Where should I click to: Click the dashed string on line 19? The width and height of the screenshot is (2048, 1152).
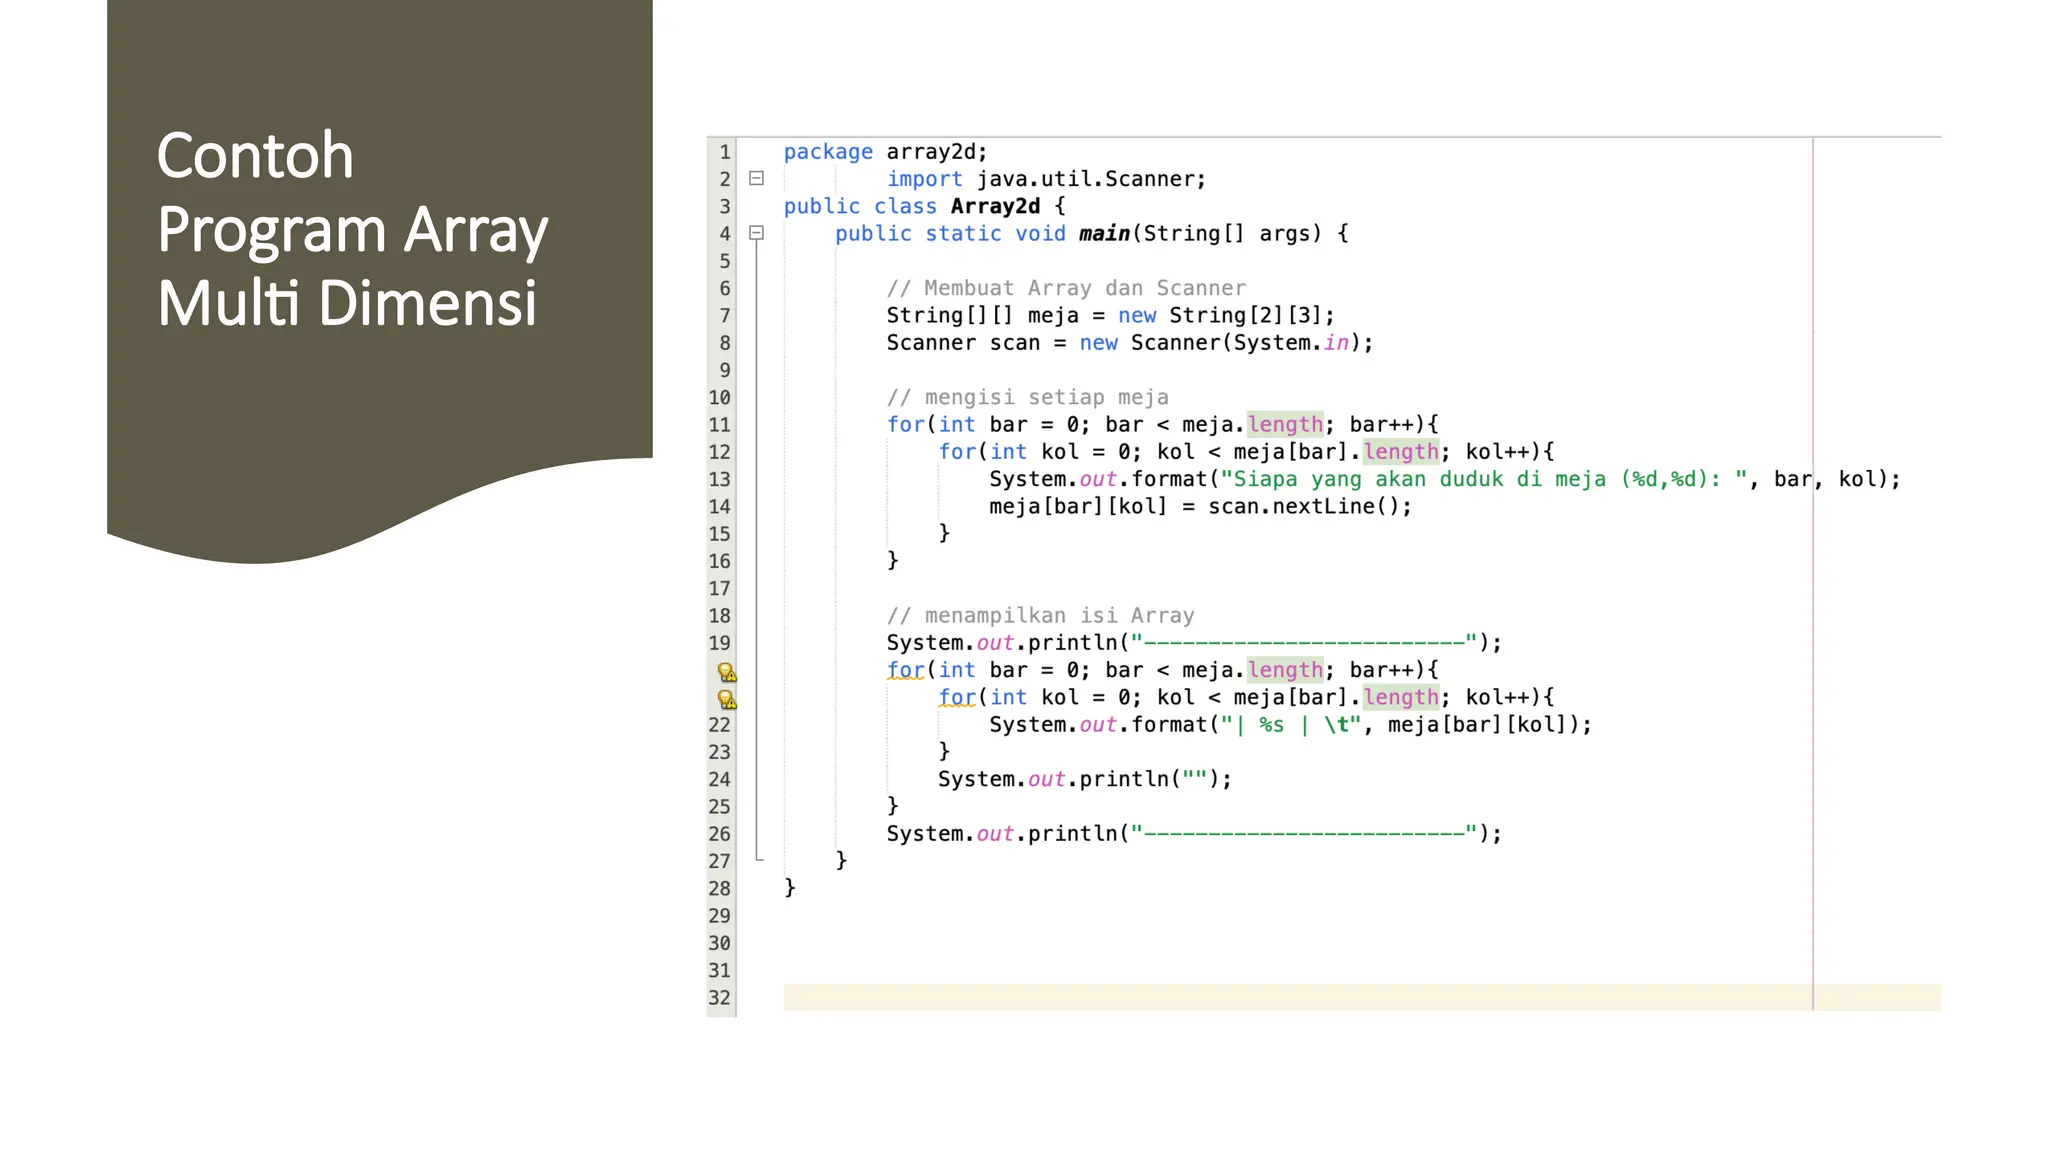click(x=1304, y=642)
